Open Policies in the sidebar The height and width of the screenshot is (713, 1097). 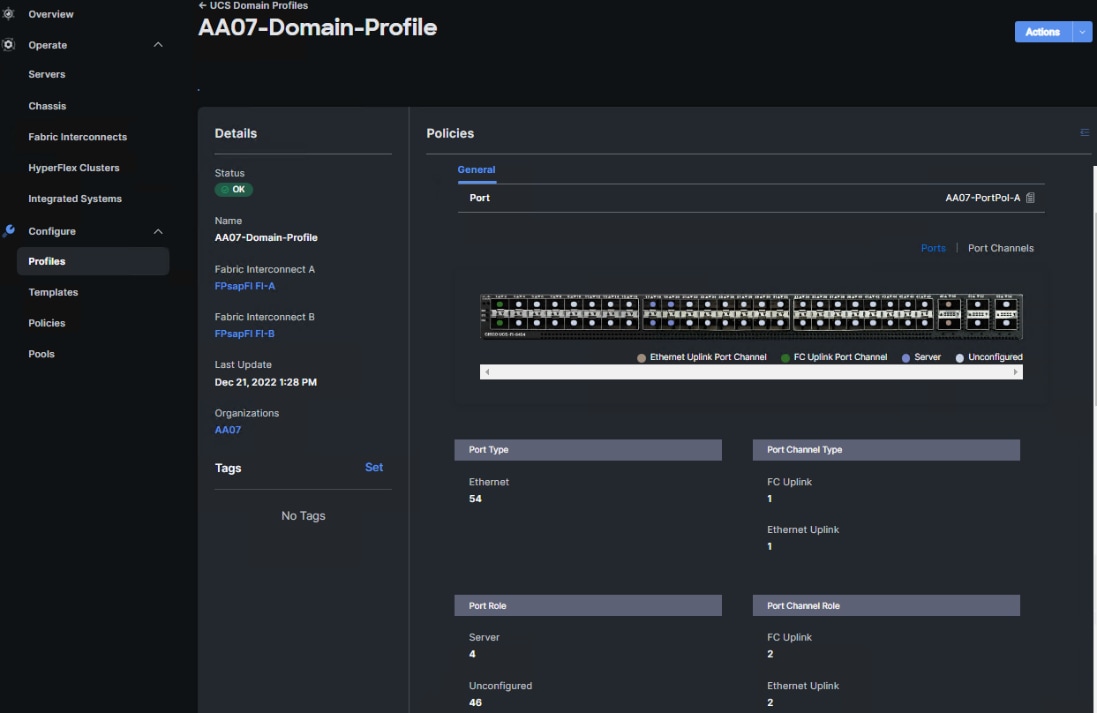pos(47,323)
